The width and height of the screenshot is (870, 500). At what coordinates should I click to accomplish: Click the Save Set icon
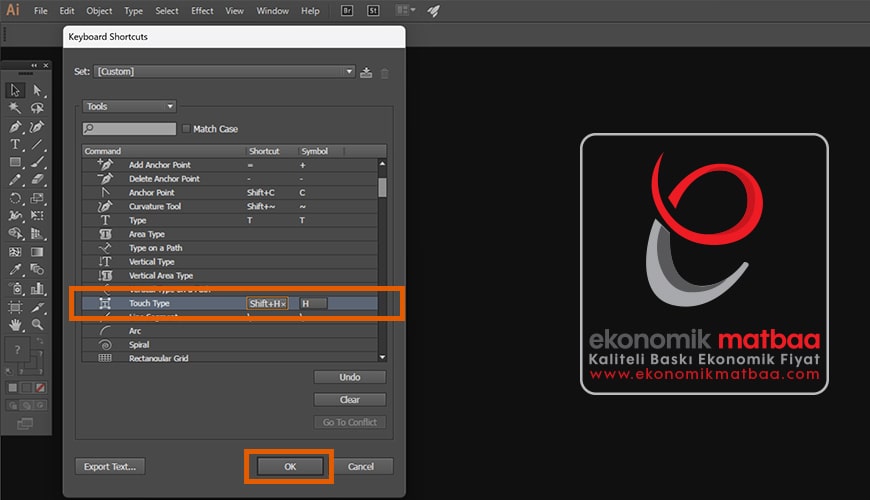coord(366,72)
